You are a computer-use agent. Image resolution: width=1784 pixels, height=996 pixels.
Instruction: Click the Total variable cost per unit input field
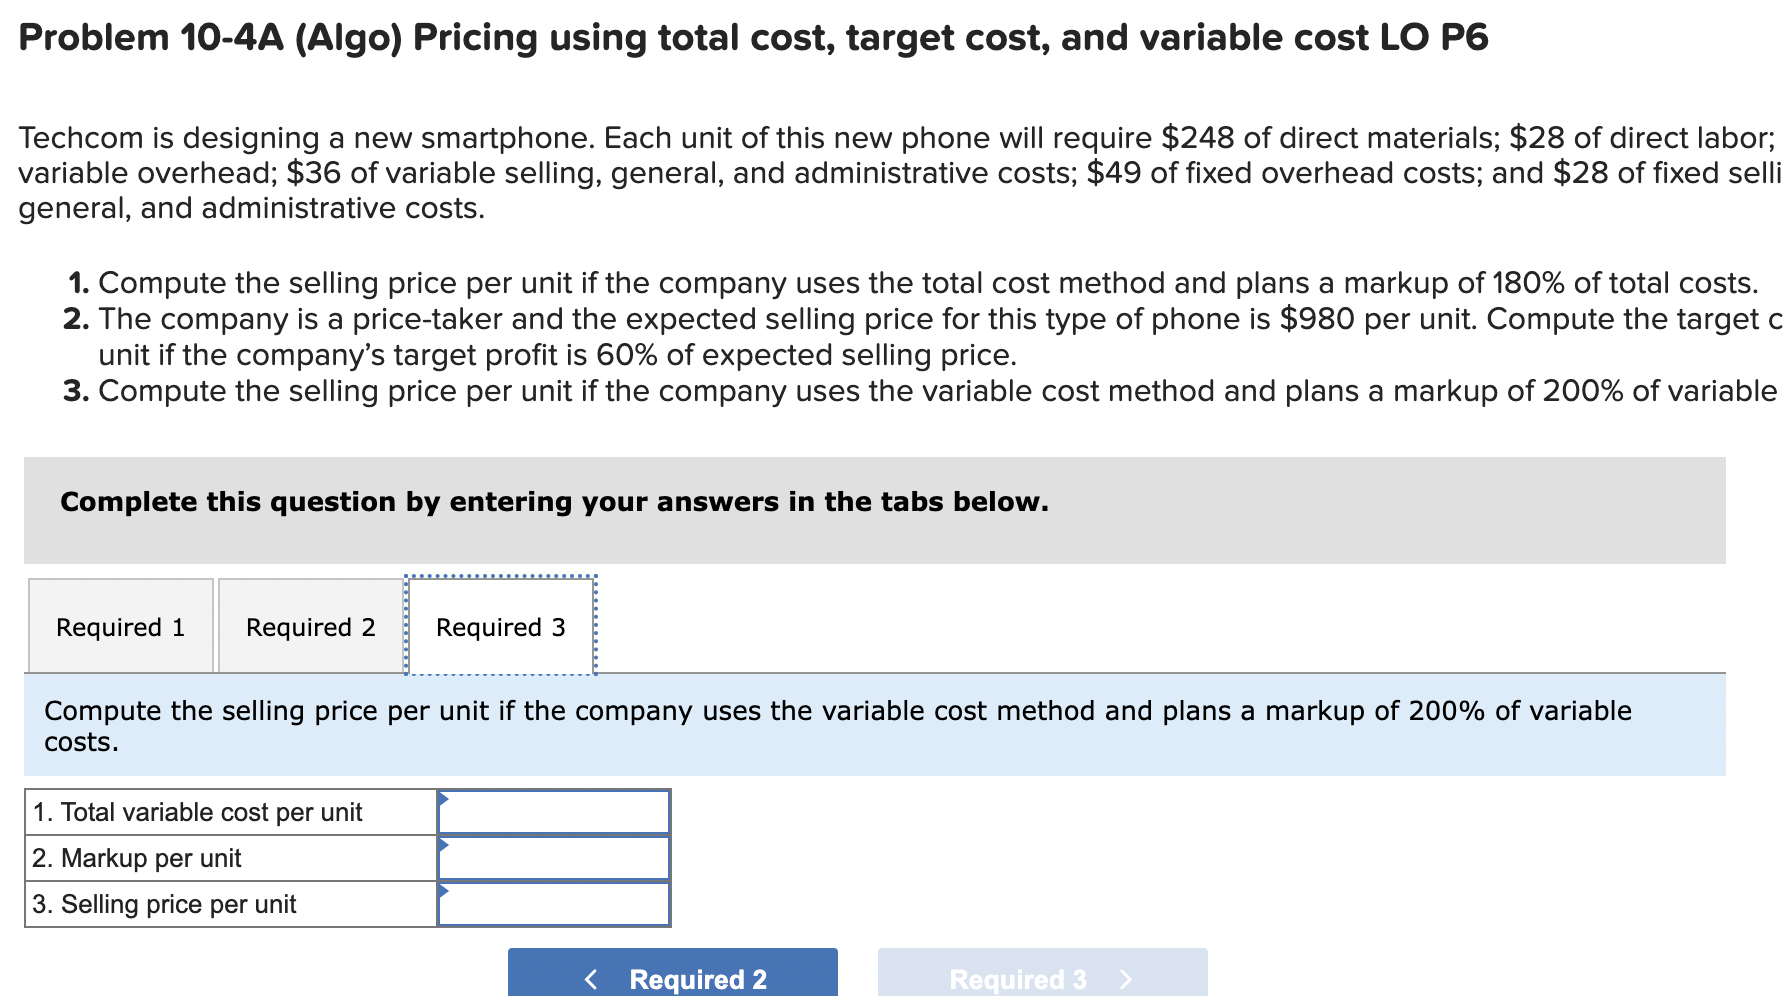coord(556,811)
